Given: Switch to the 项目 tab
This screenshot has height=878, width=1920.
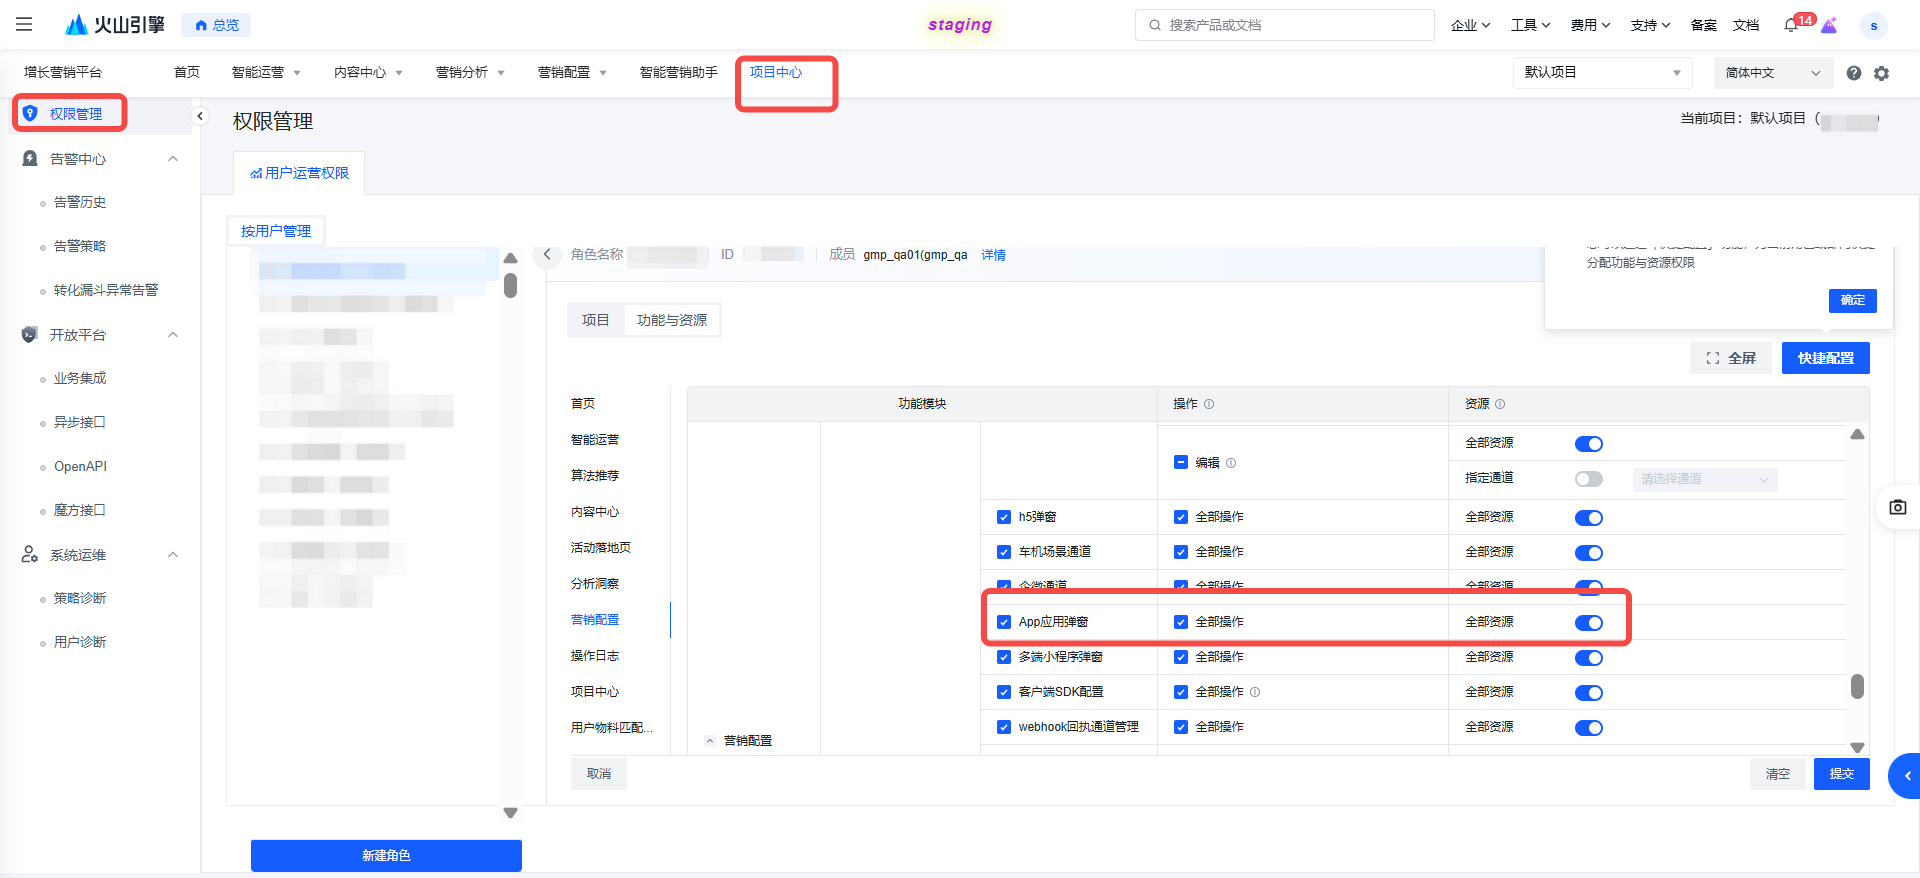Looking at the screenshot, I should coord(595,320).
